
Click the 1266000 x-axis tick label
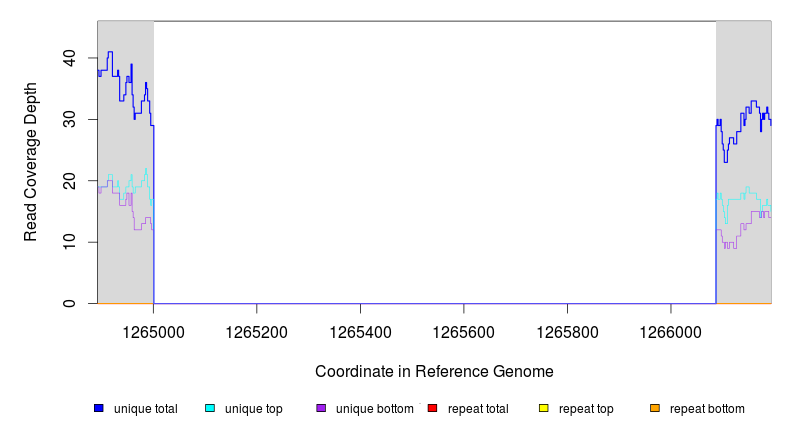(670, 331)
